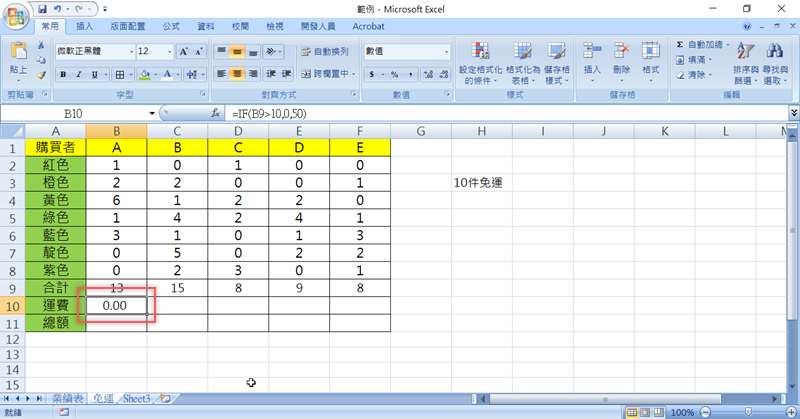
Task: Toggle Underline formatting
Action: click(94, 75)
